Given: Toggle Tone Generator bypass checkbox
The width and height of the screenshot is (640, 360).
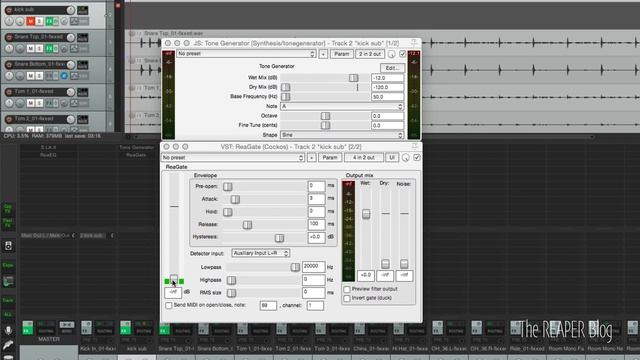Looking at the screenshot, I should 402,54.
